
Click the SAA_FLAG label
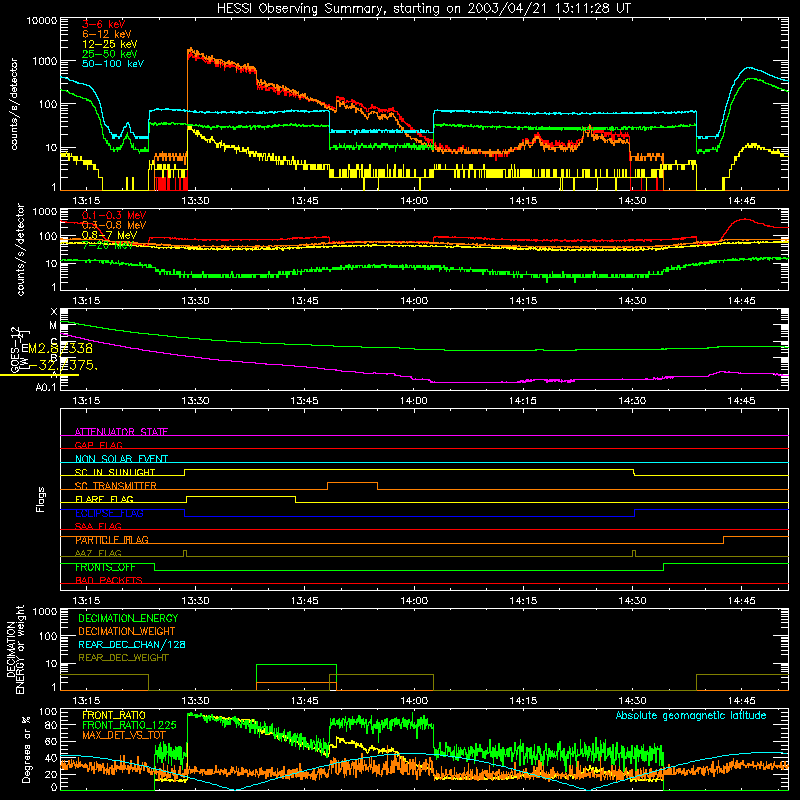coord(98,526)
